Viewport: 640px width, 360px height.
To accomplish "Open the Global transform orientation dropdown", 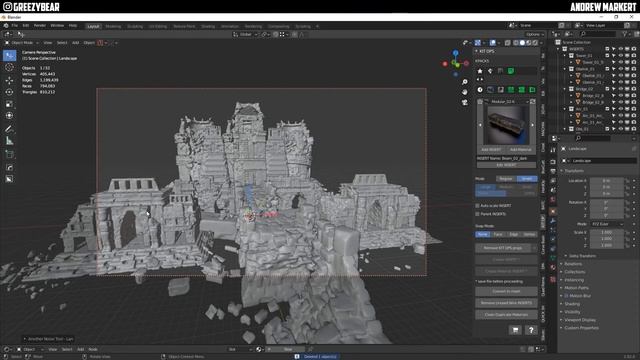I will [245, 35].
